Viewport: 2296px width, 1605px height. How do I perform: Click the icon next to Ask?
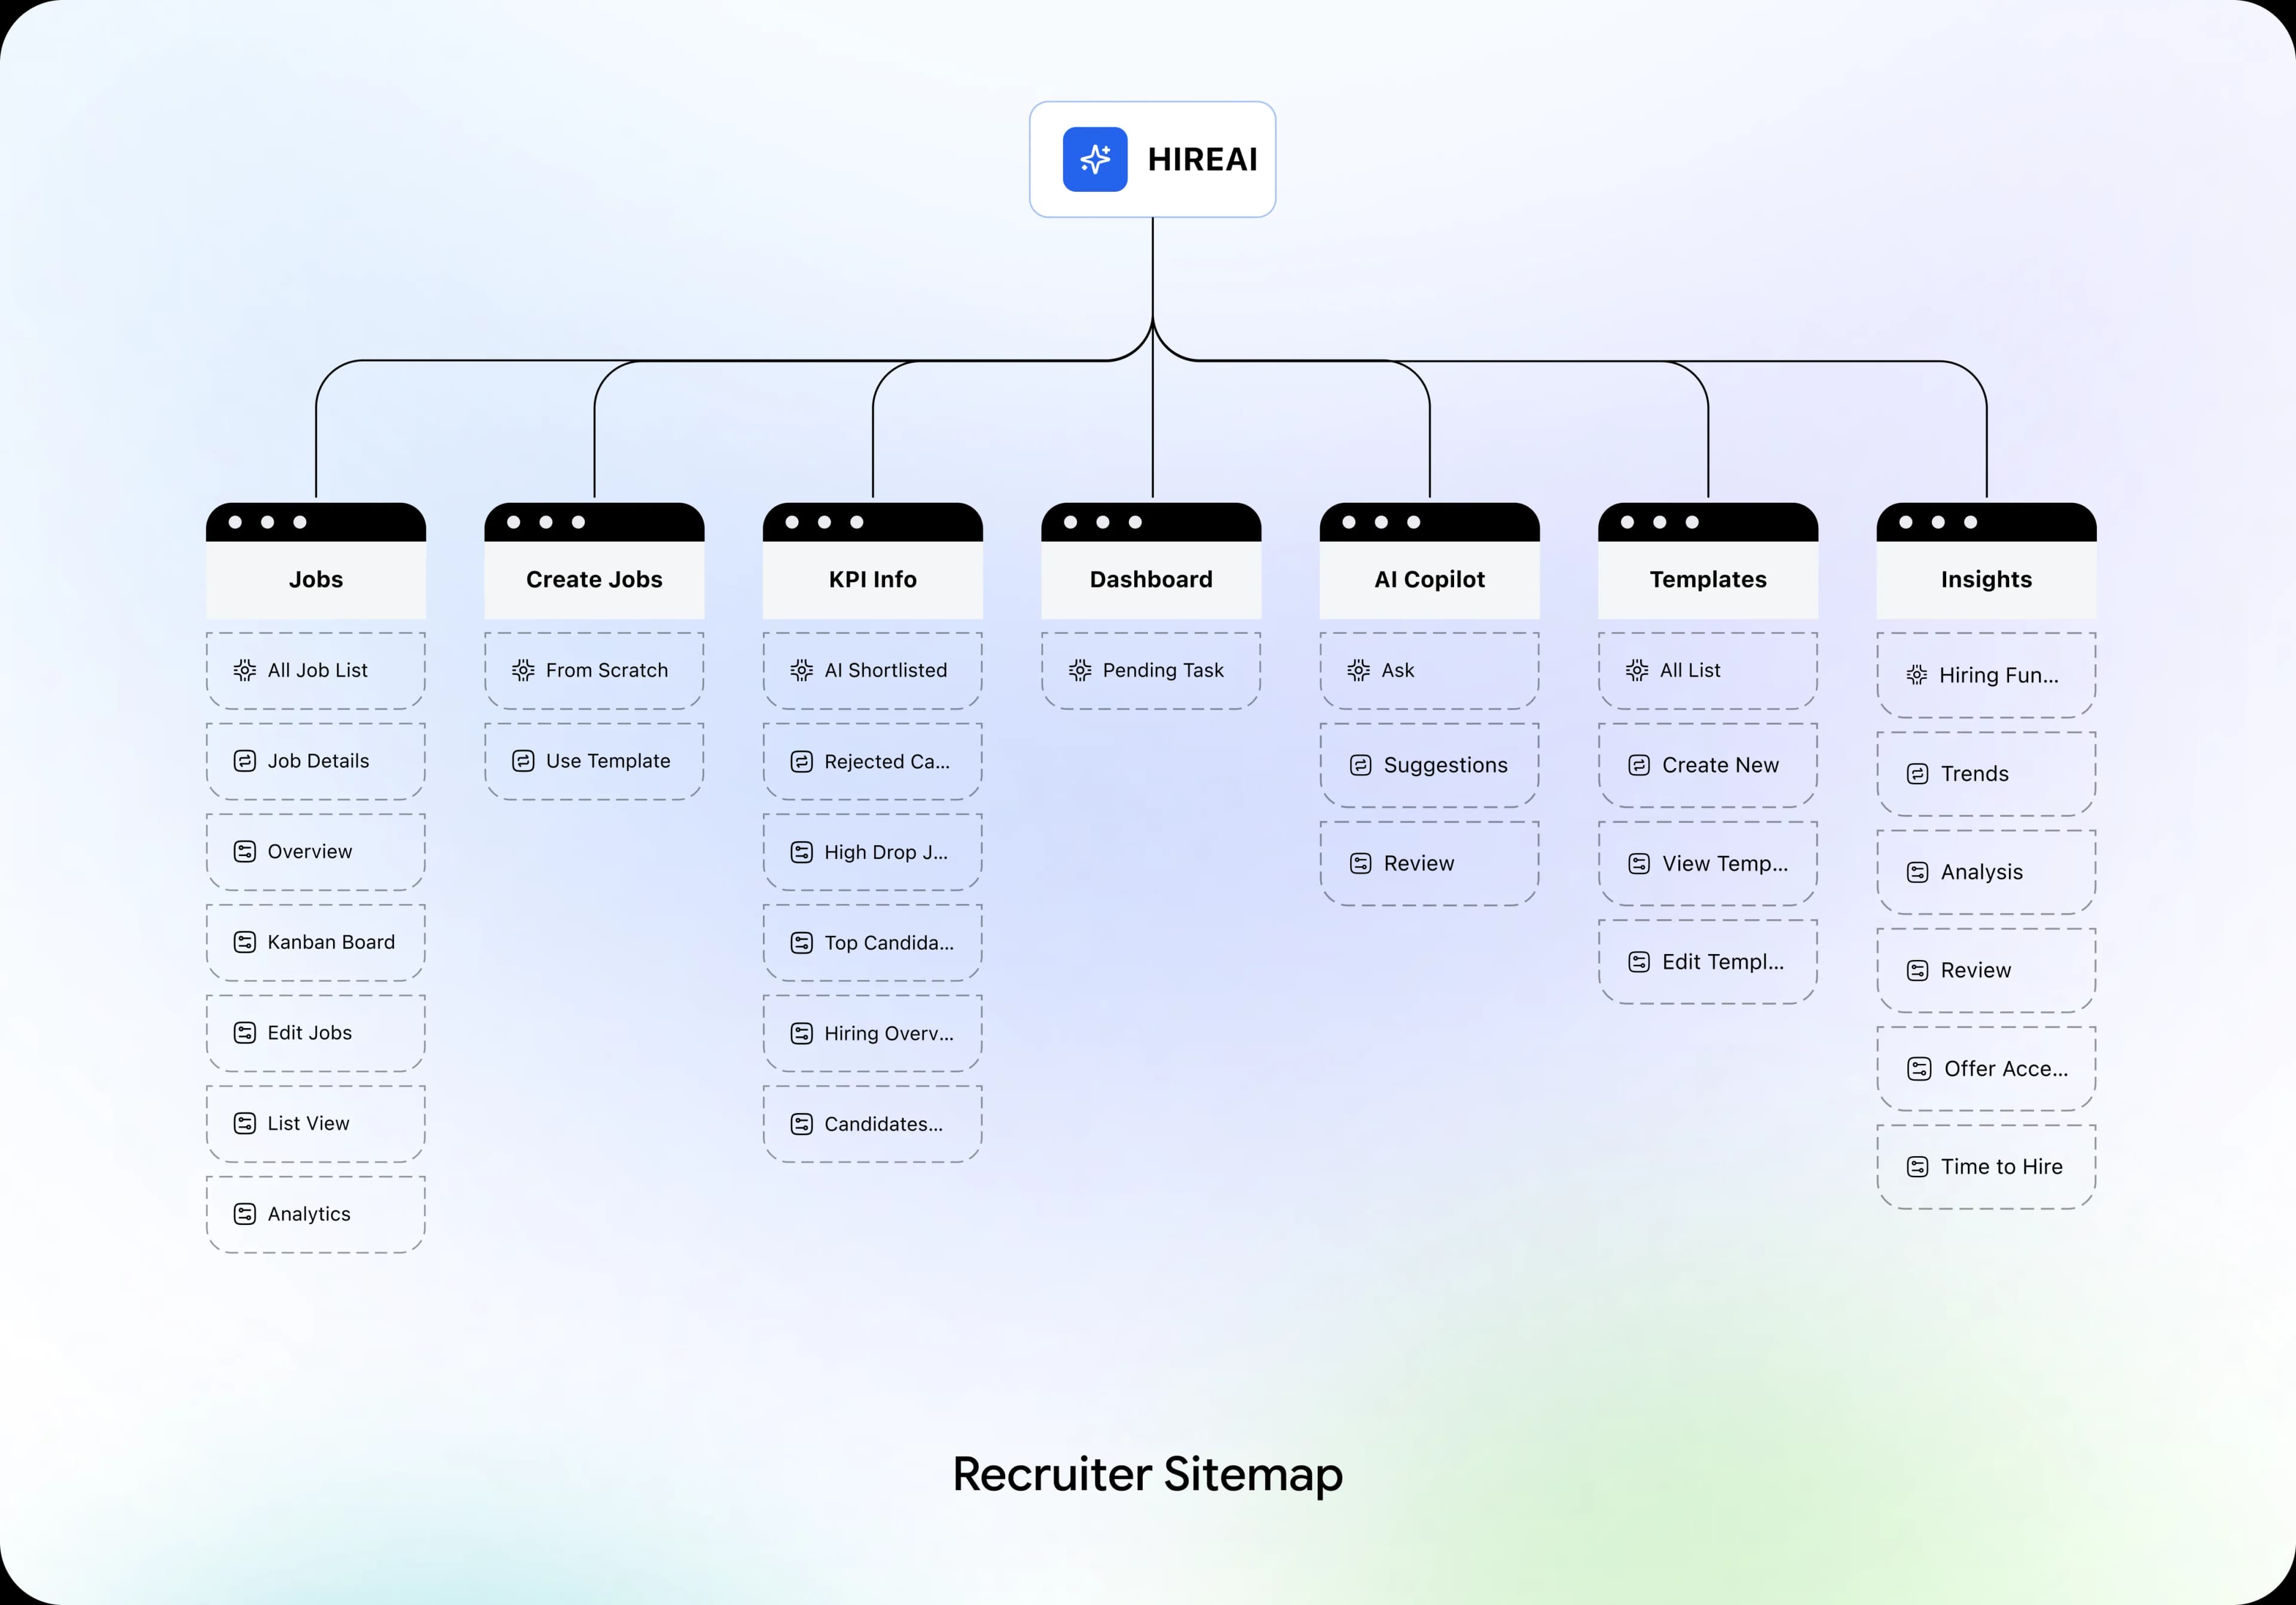1358,670
